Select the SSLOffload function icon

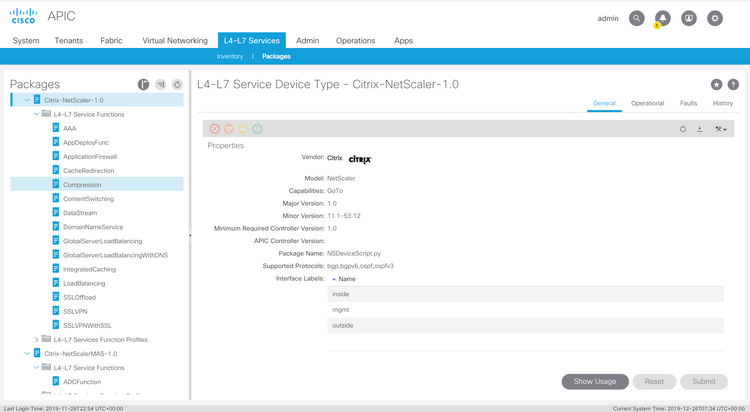(56, 297)
